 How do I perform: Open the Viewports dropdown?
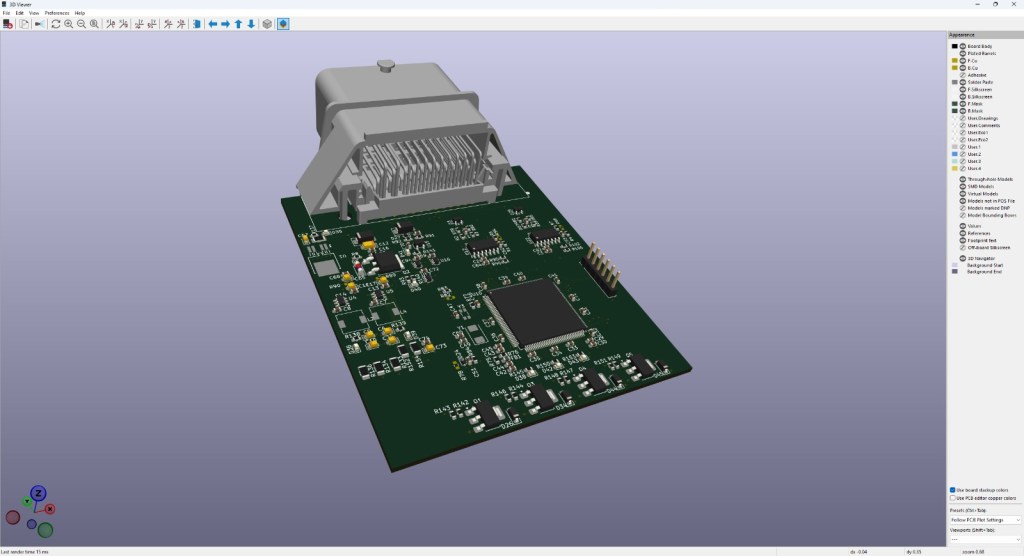pyautogui.click(x=984, y=540)
